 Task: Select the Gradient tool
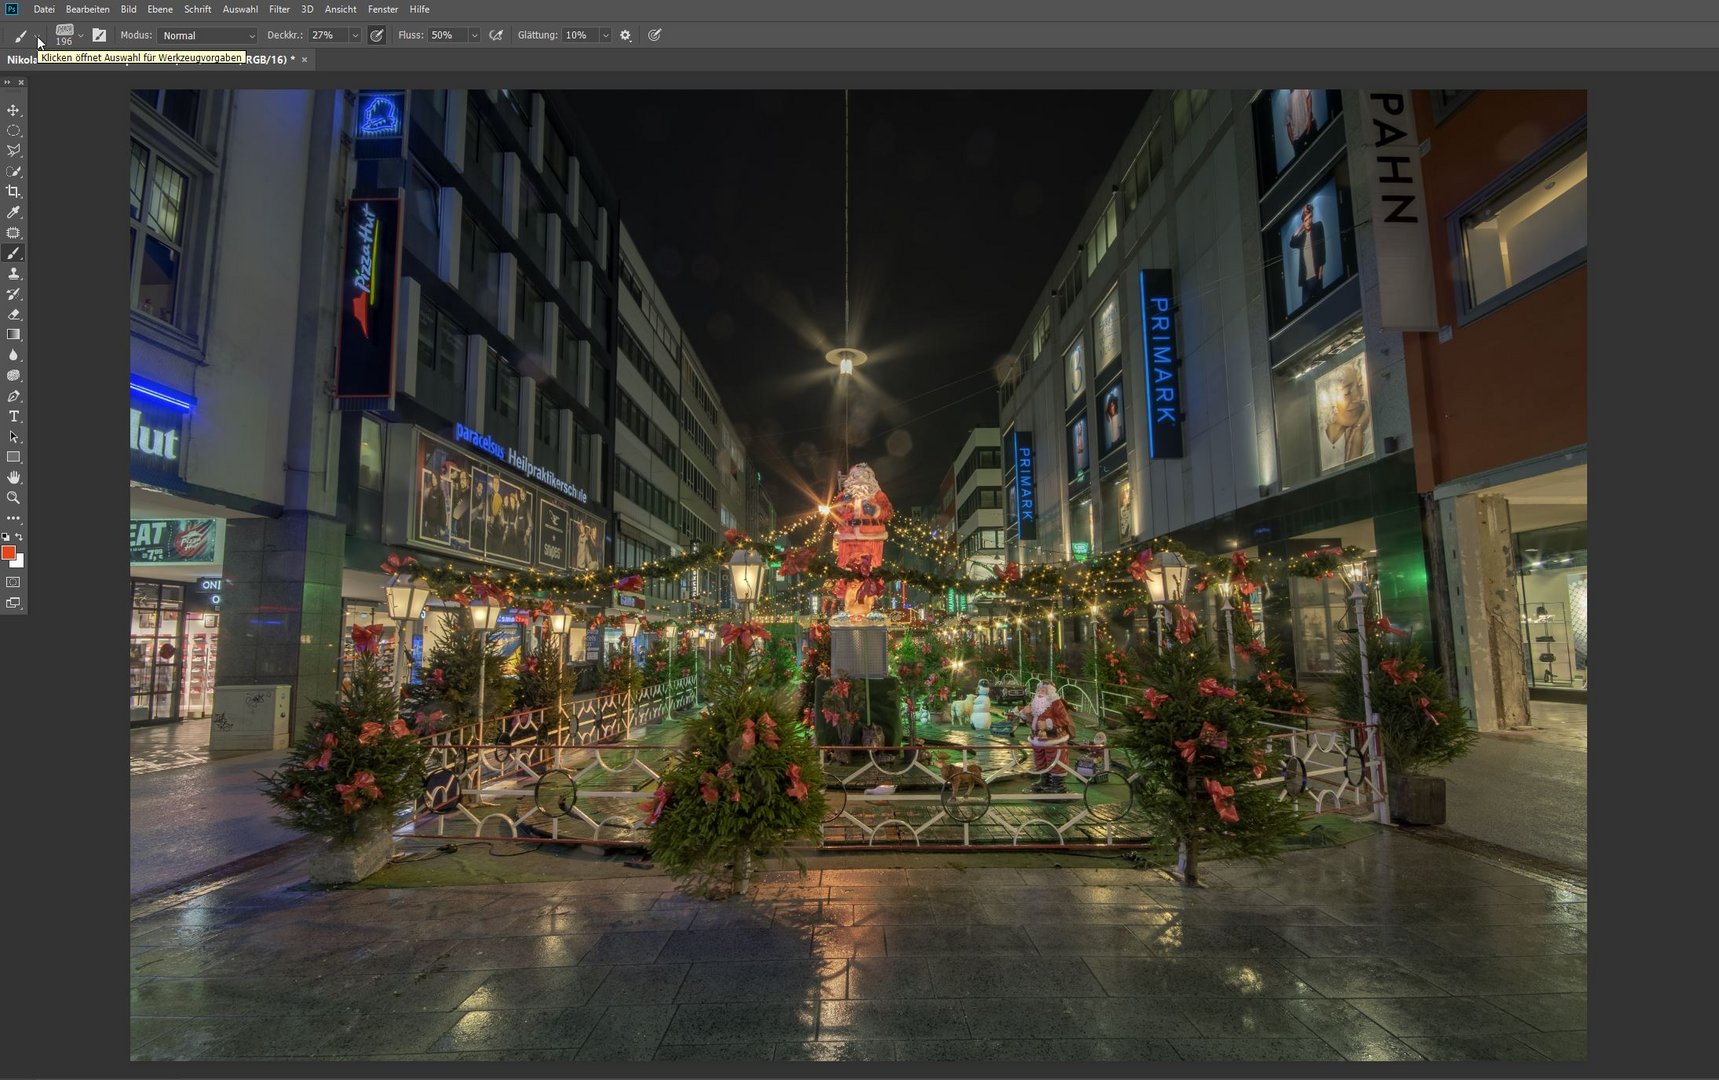click(13, 335)
